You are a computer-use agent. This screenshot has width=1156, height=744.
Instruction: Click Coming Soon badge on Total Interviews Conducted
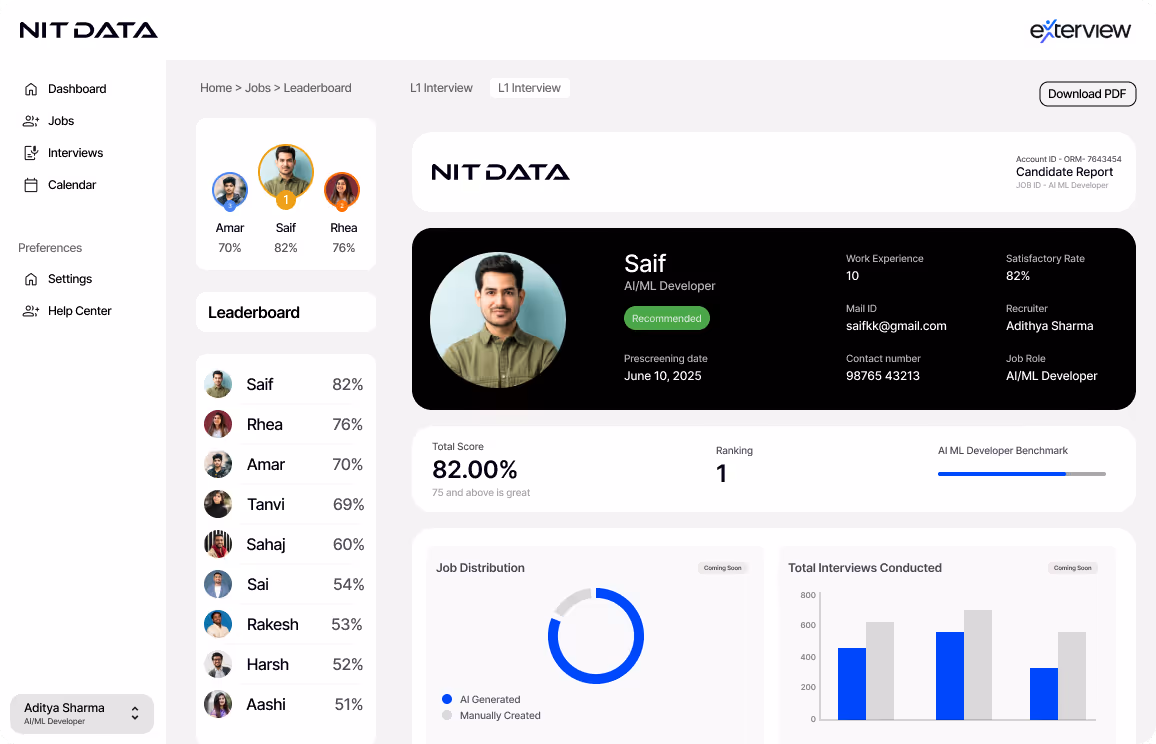point(1073,568)
